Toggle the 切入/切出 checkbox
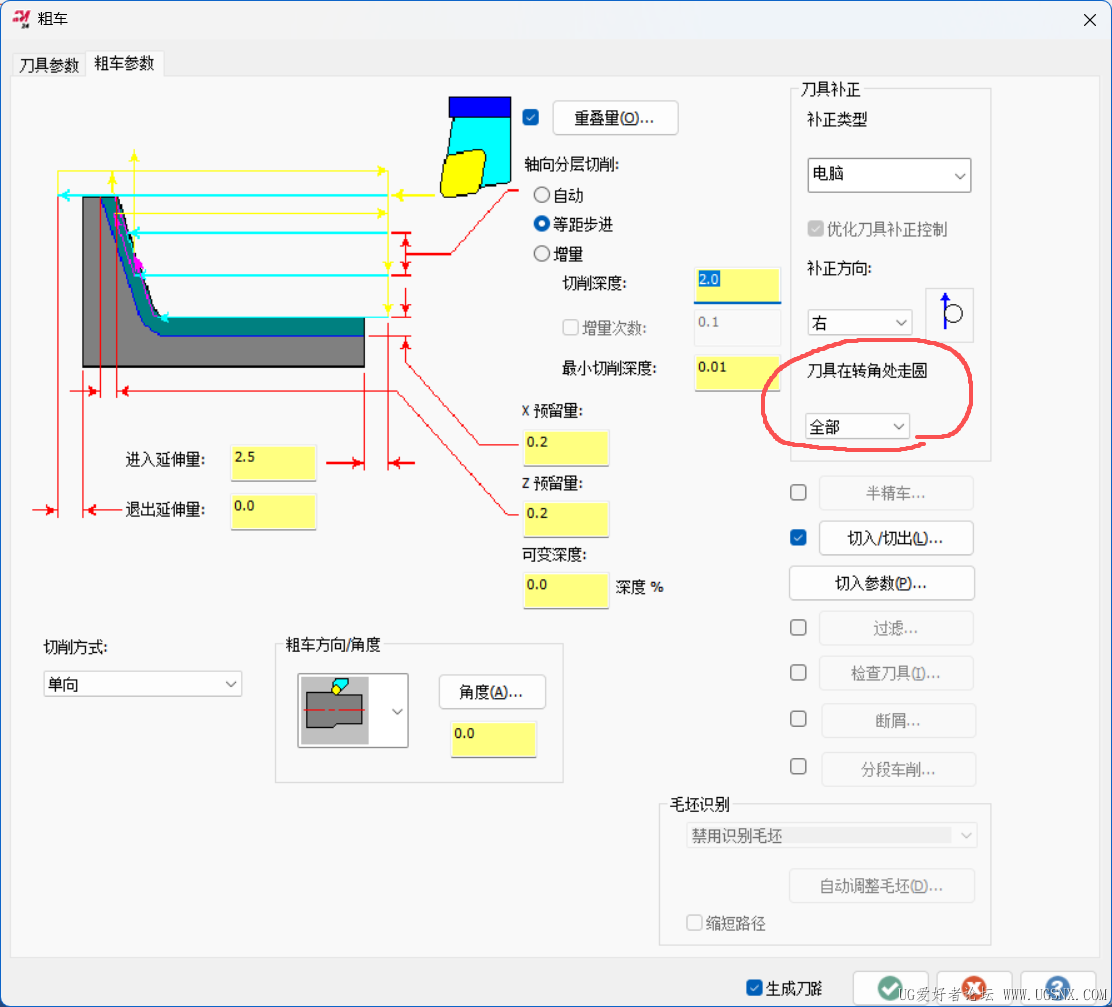1112x1007 pixels. [x=799, y=538]
